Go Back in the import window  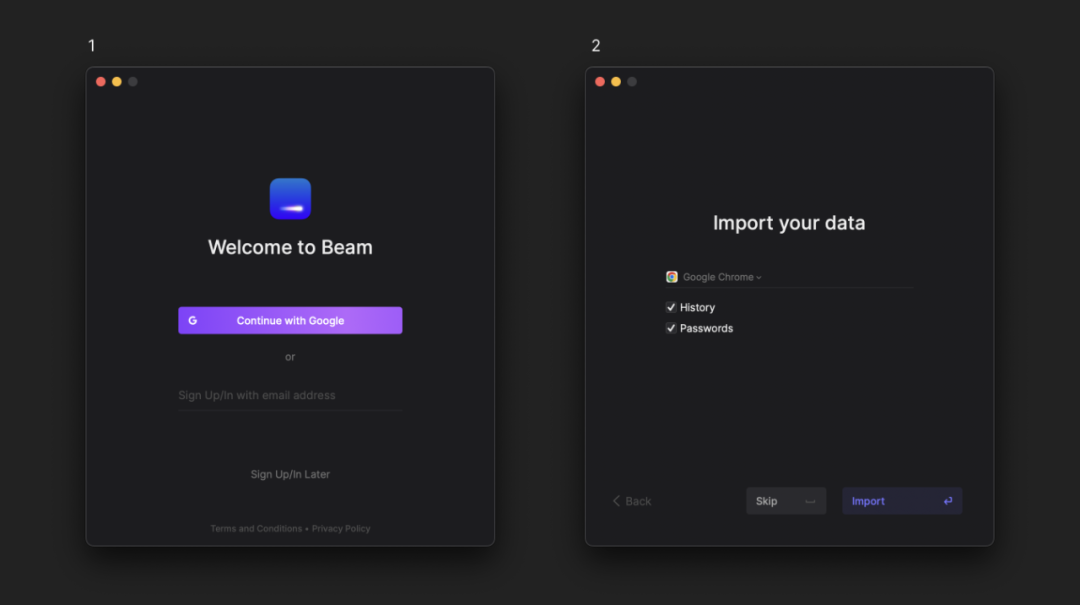pyautogui.click(x=632, y=501)
